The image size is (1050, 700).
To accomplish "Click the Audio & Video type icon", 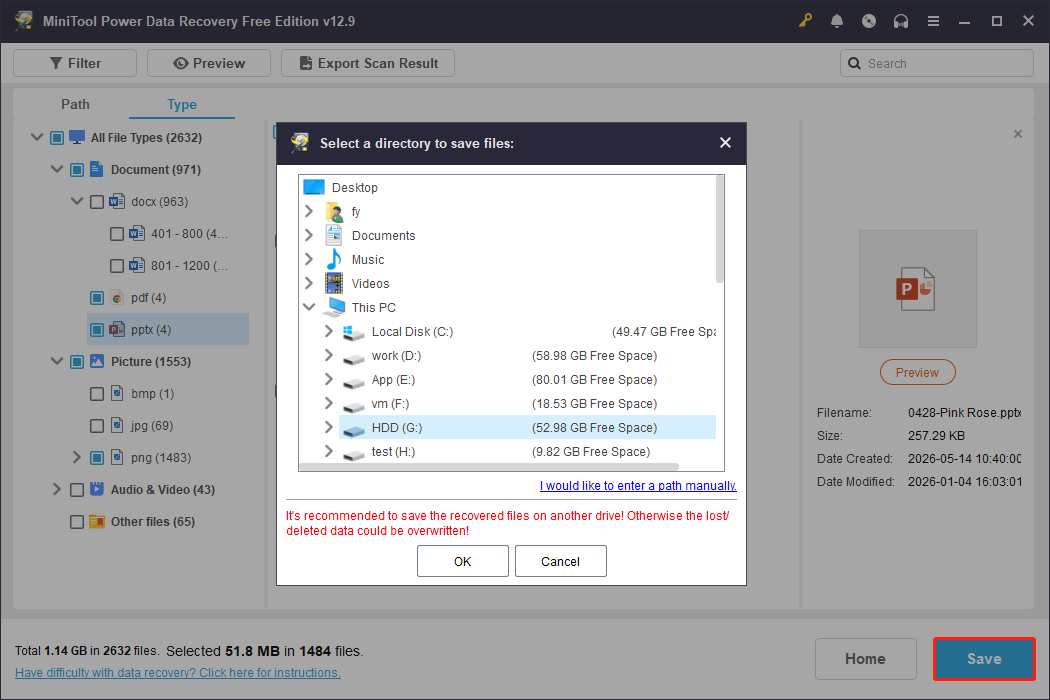I will coord(97,489).
